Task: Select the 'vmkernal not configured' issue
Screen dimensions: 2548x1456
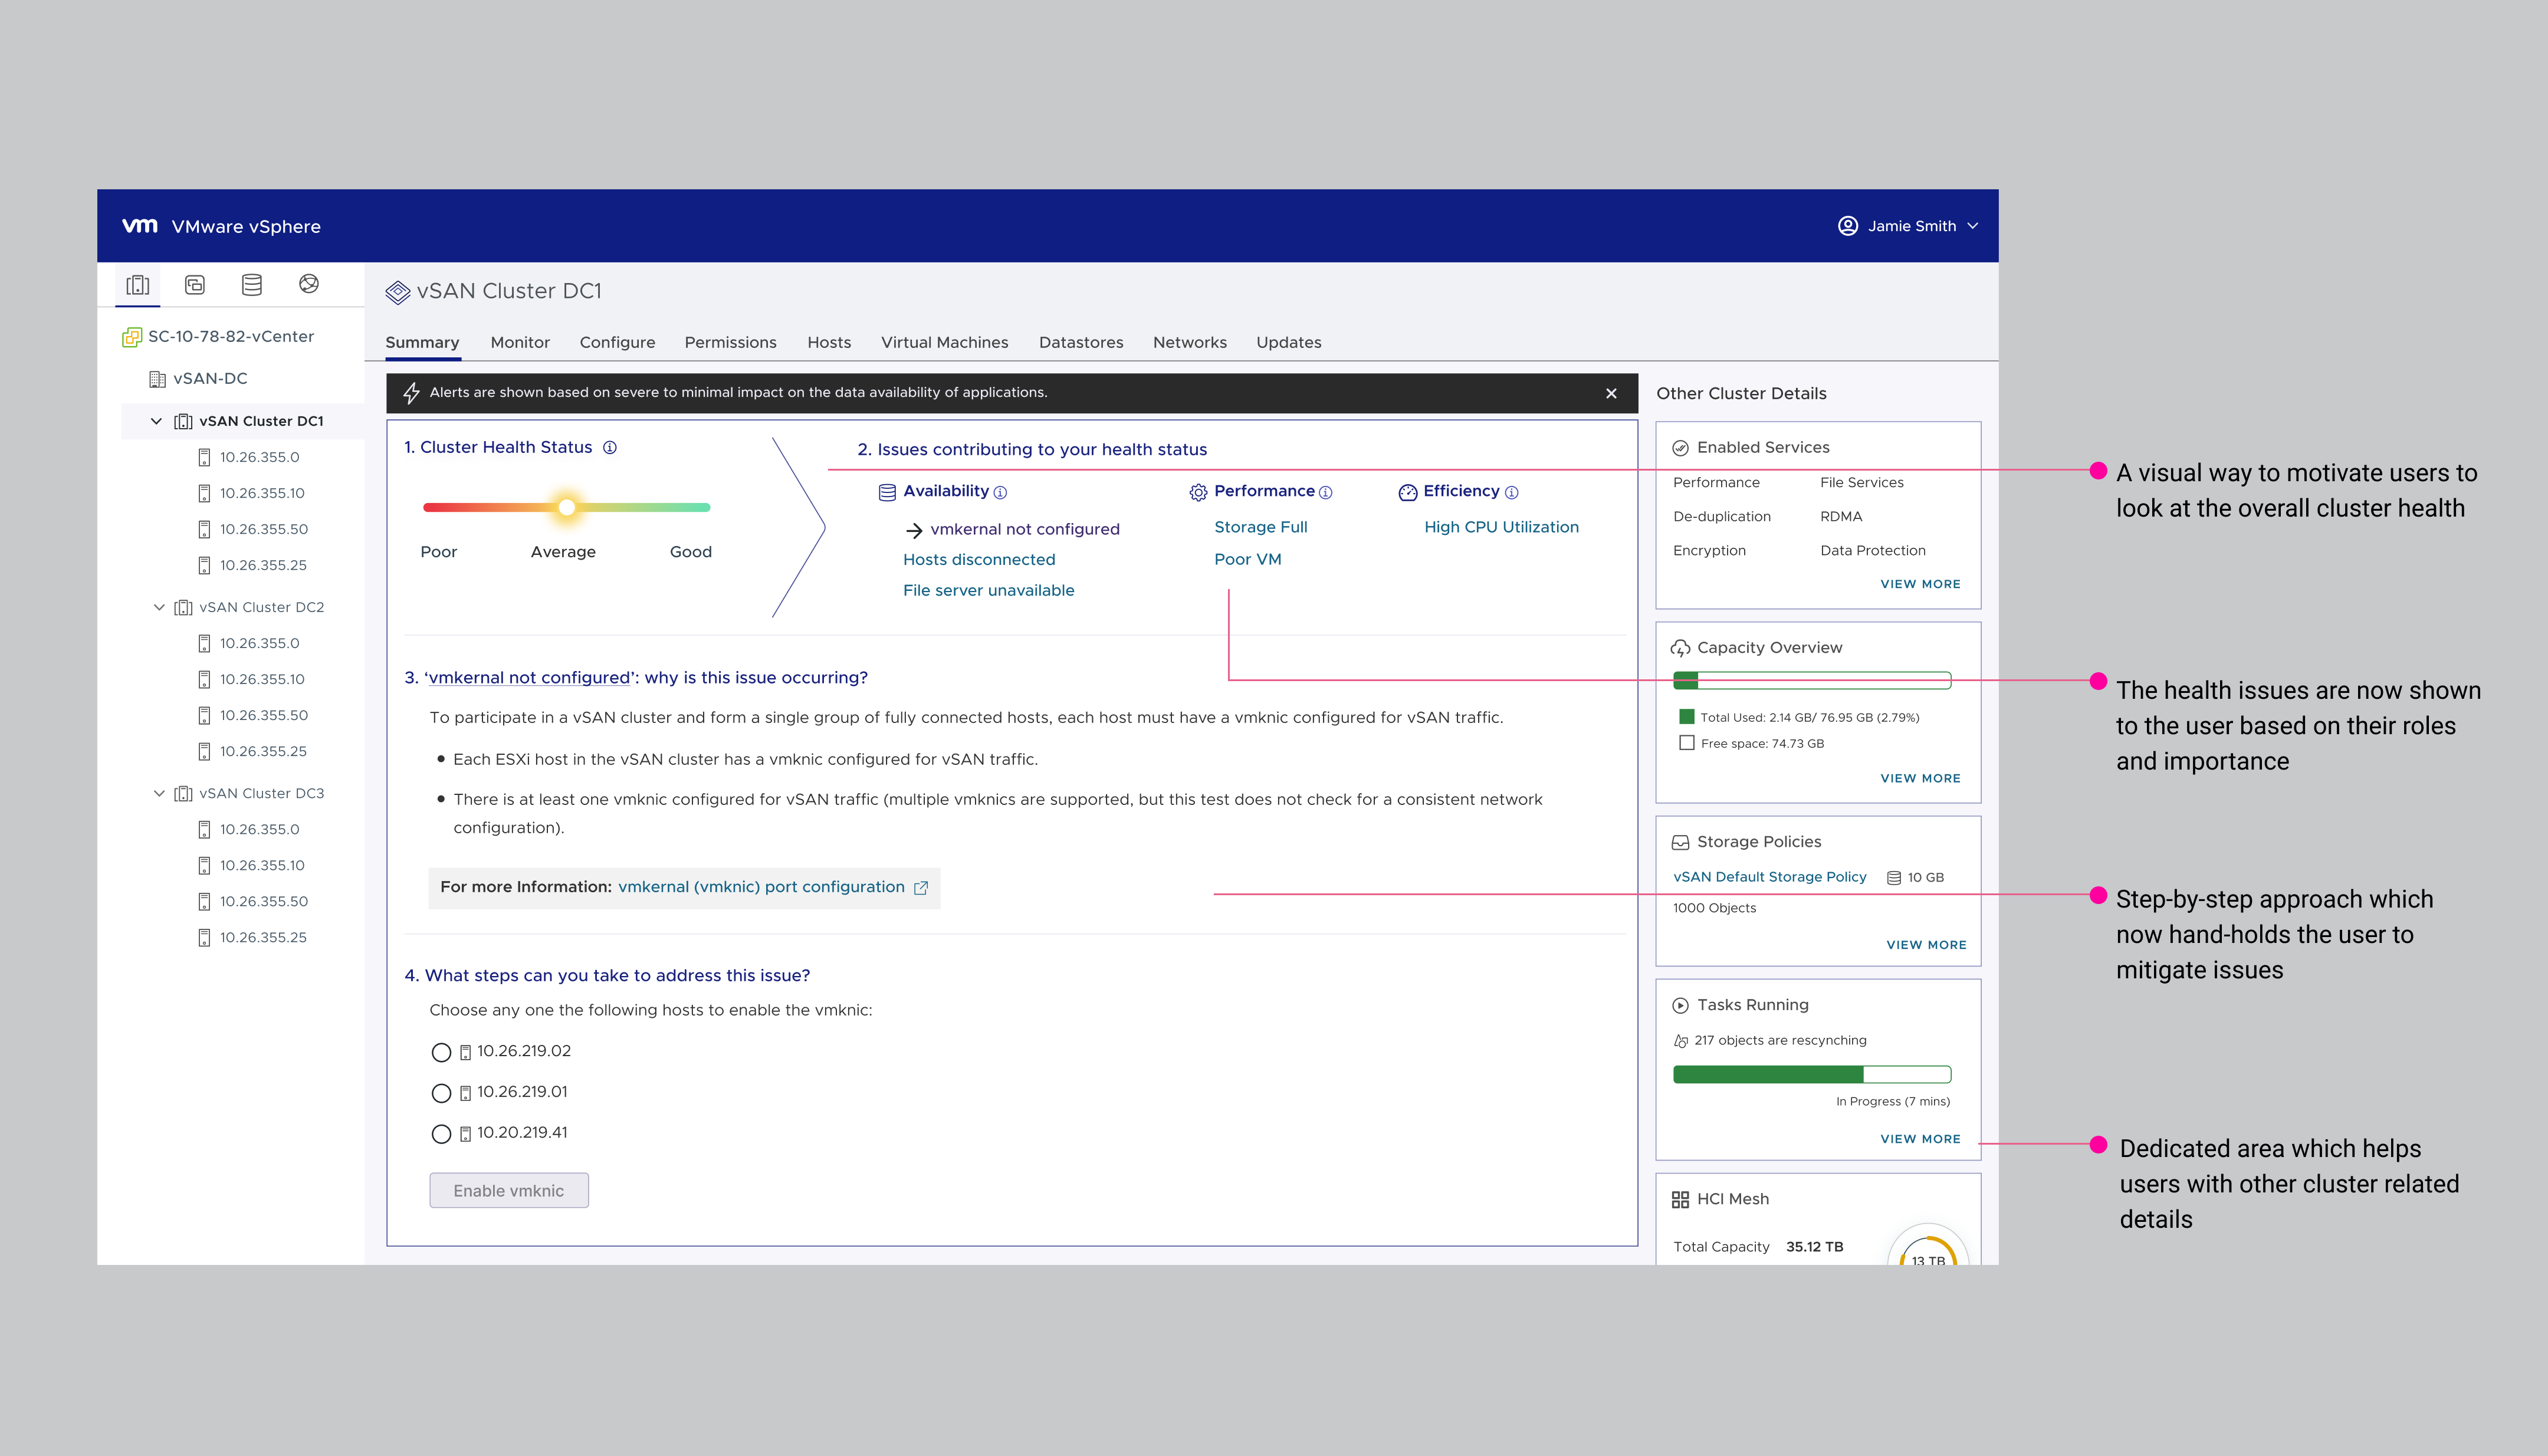Action: tap(1024, 529)
